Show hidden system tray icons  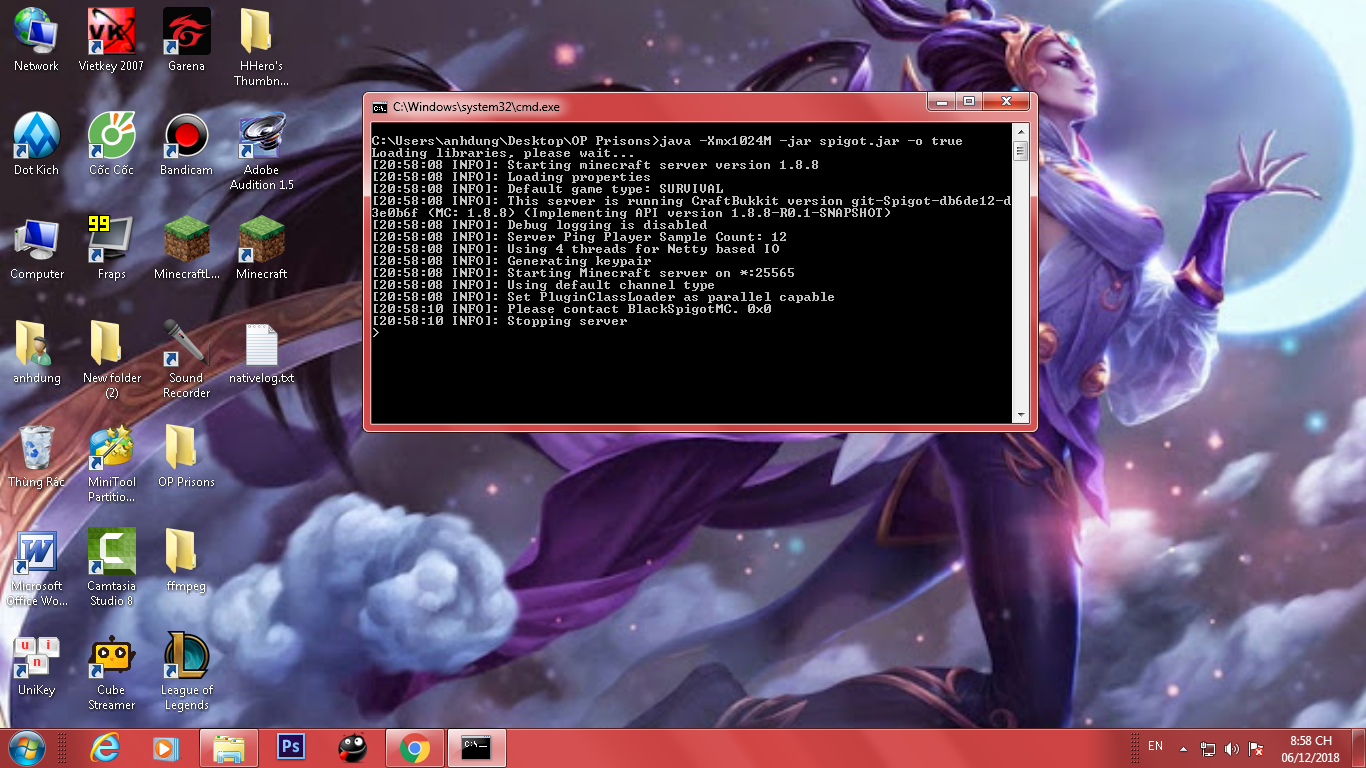1184,748
